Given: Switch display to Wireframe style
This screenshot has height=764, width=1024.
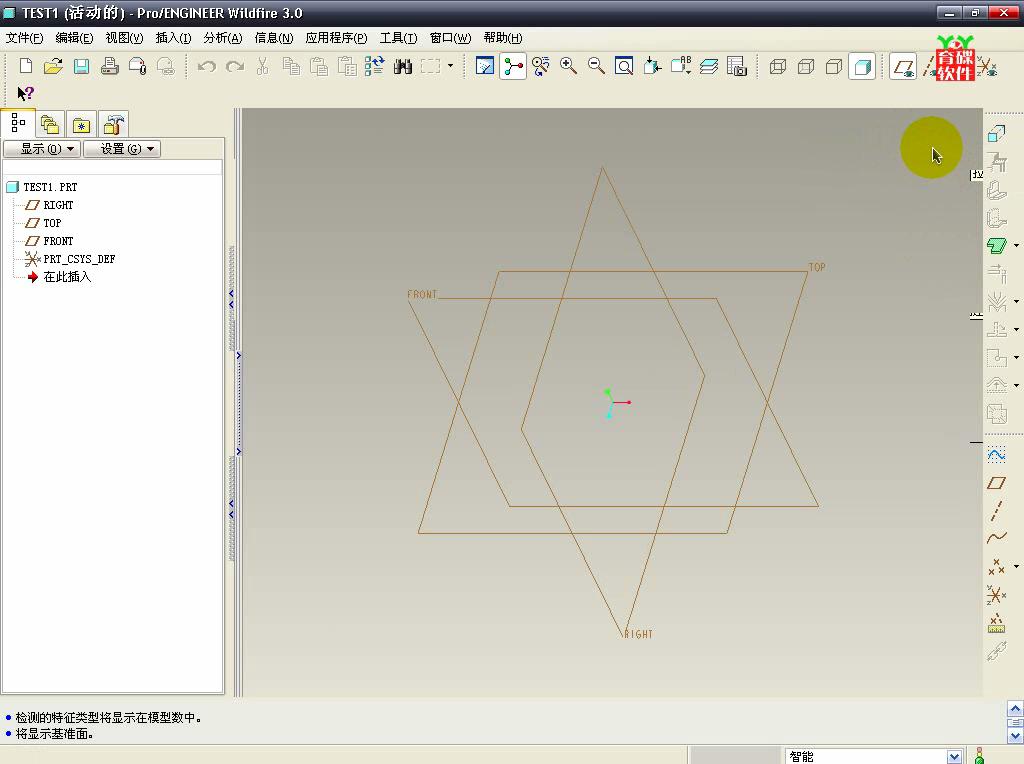Looking at the screenshot, I should [x=778, y=66].
